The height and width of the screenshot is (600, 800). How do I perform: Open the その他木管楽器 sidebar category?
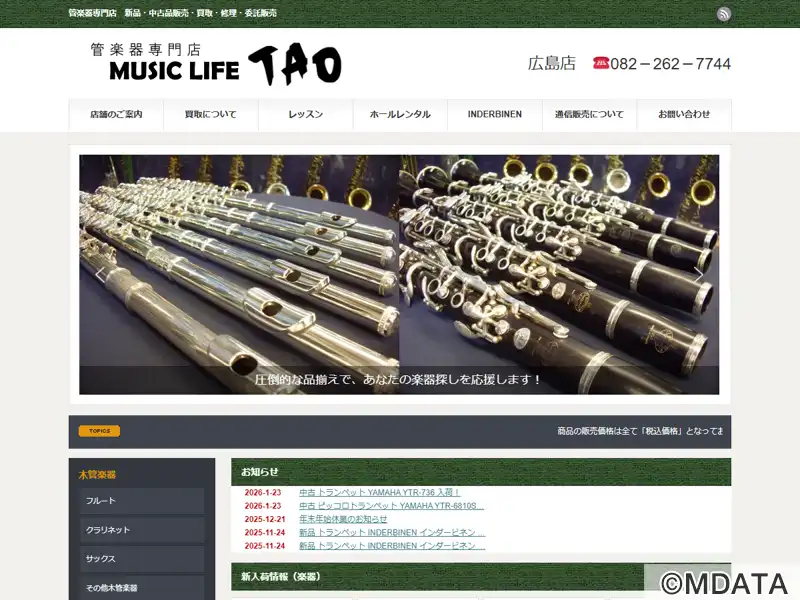pos(142,588)
